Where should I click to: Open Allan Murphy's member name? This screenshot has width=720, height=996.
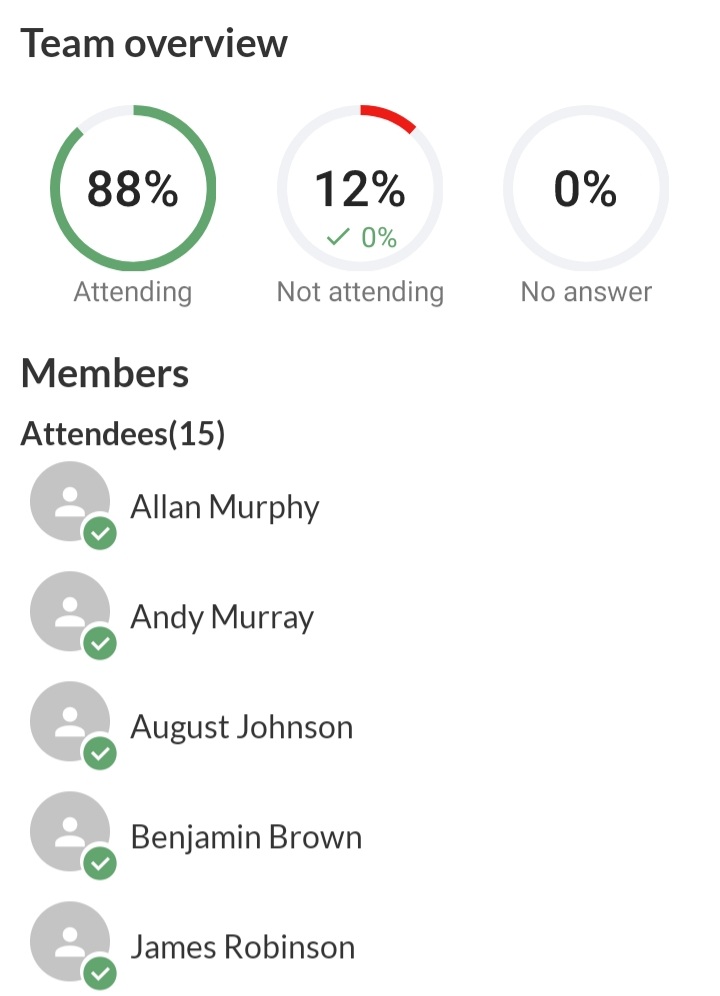click(225, 507)
